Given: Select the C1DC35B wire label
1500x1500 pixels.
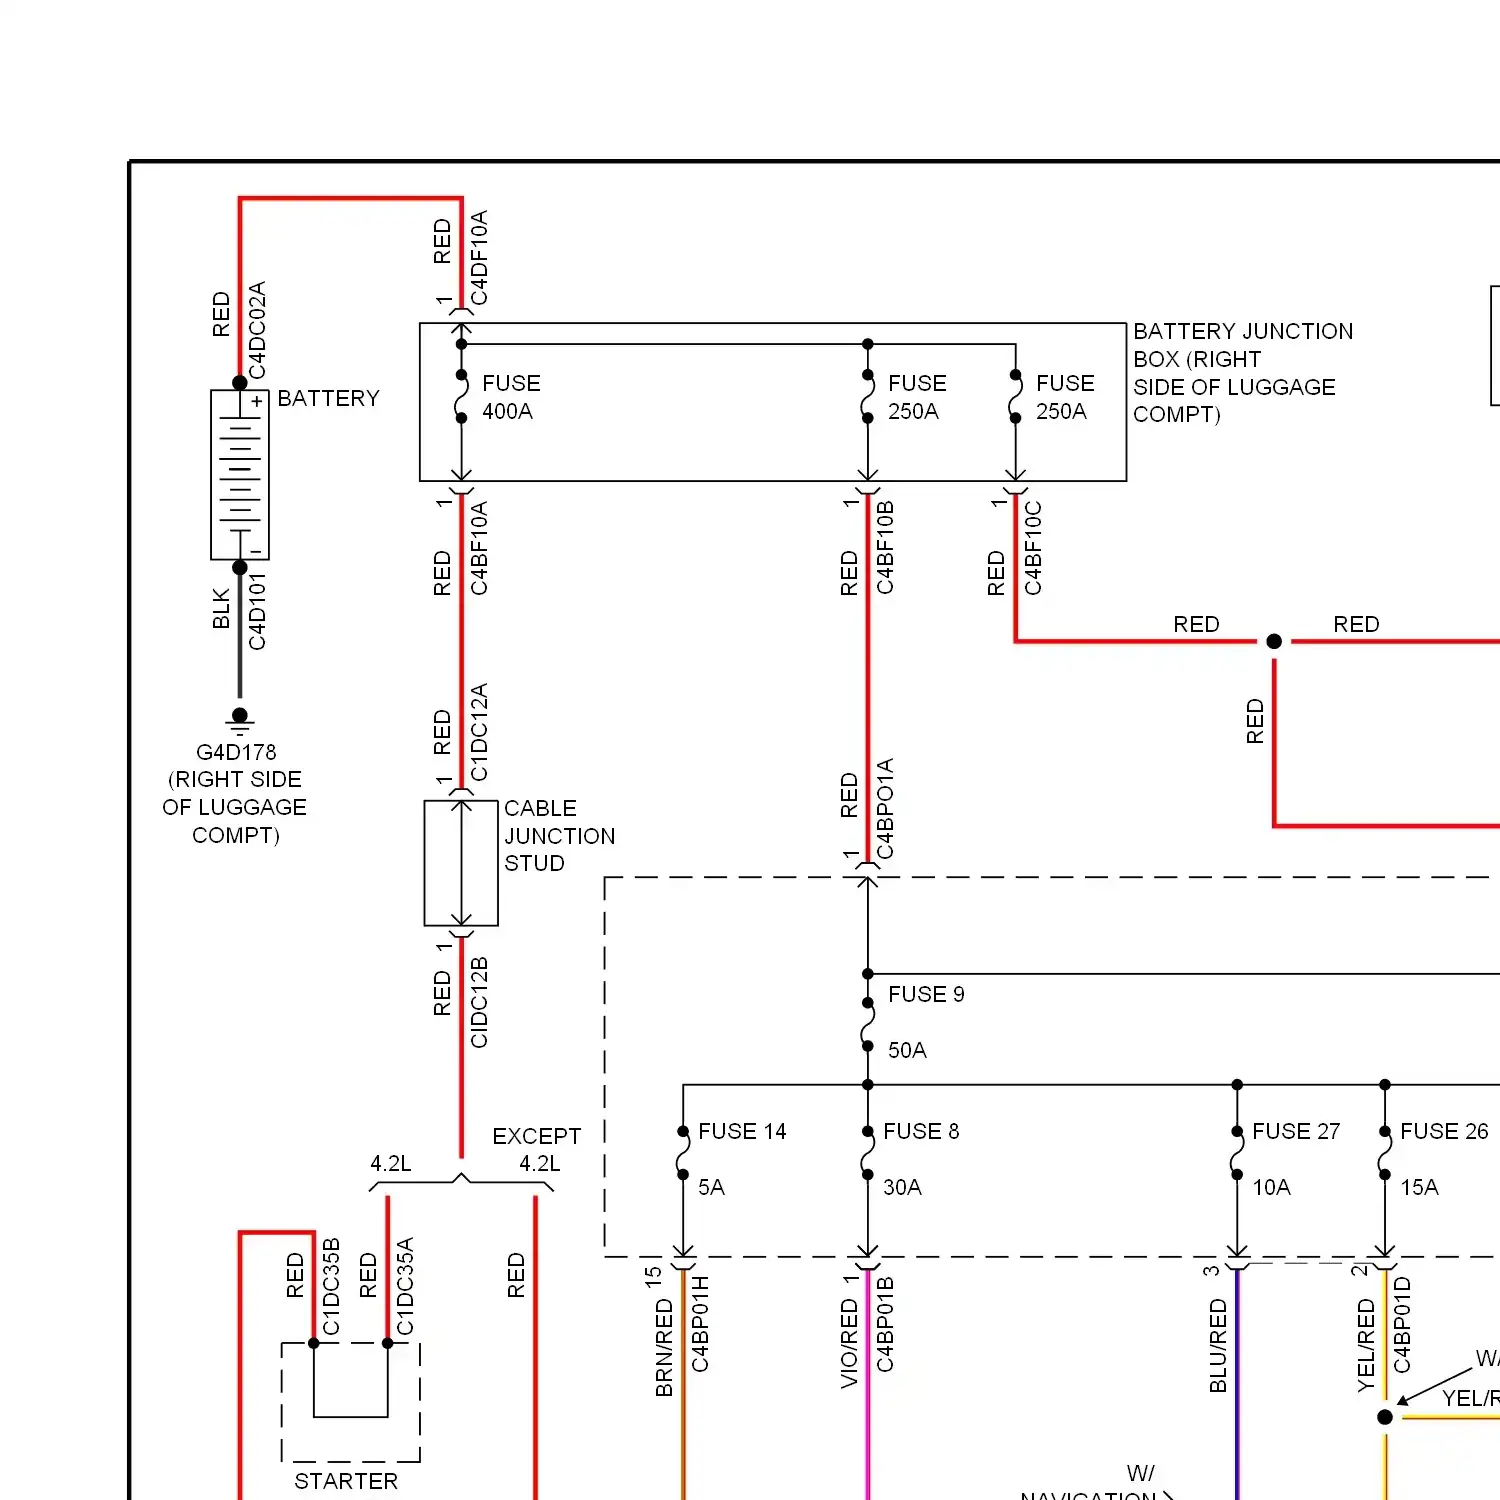Looking at the screenshot, I should (x=331, y=1287).
